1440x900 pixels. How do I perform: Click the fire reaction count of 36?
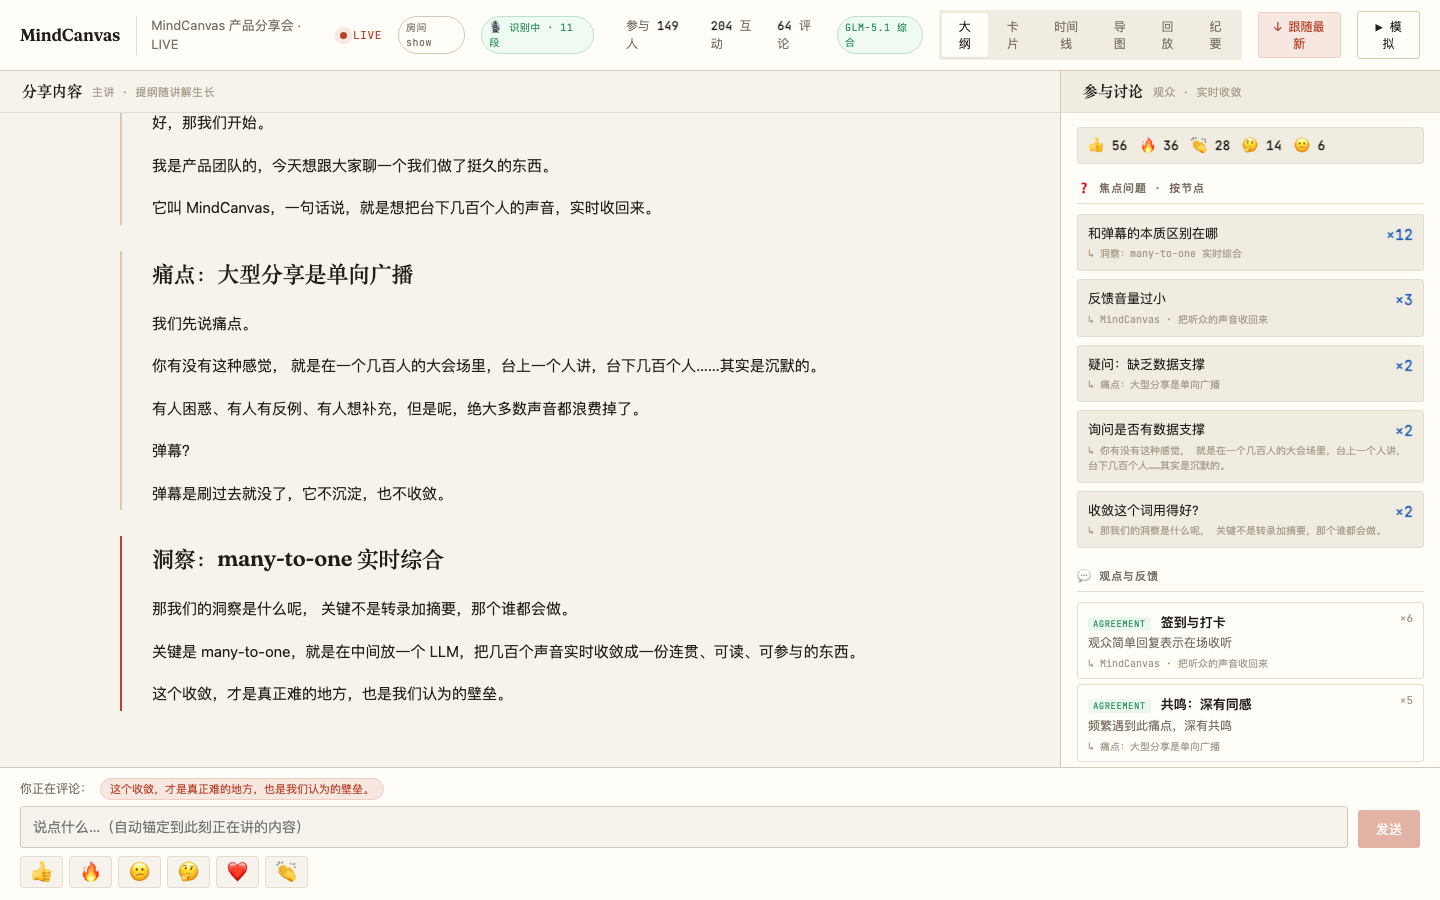pos(1160,146)
